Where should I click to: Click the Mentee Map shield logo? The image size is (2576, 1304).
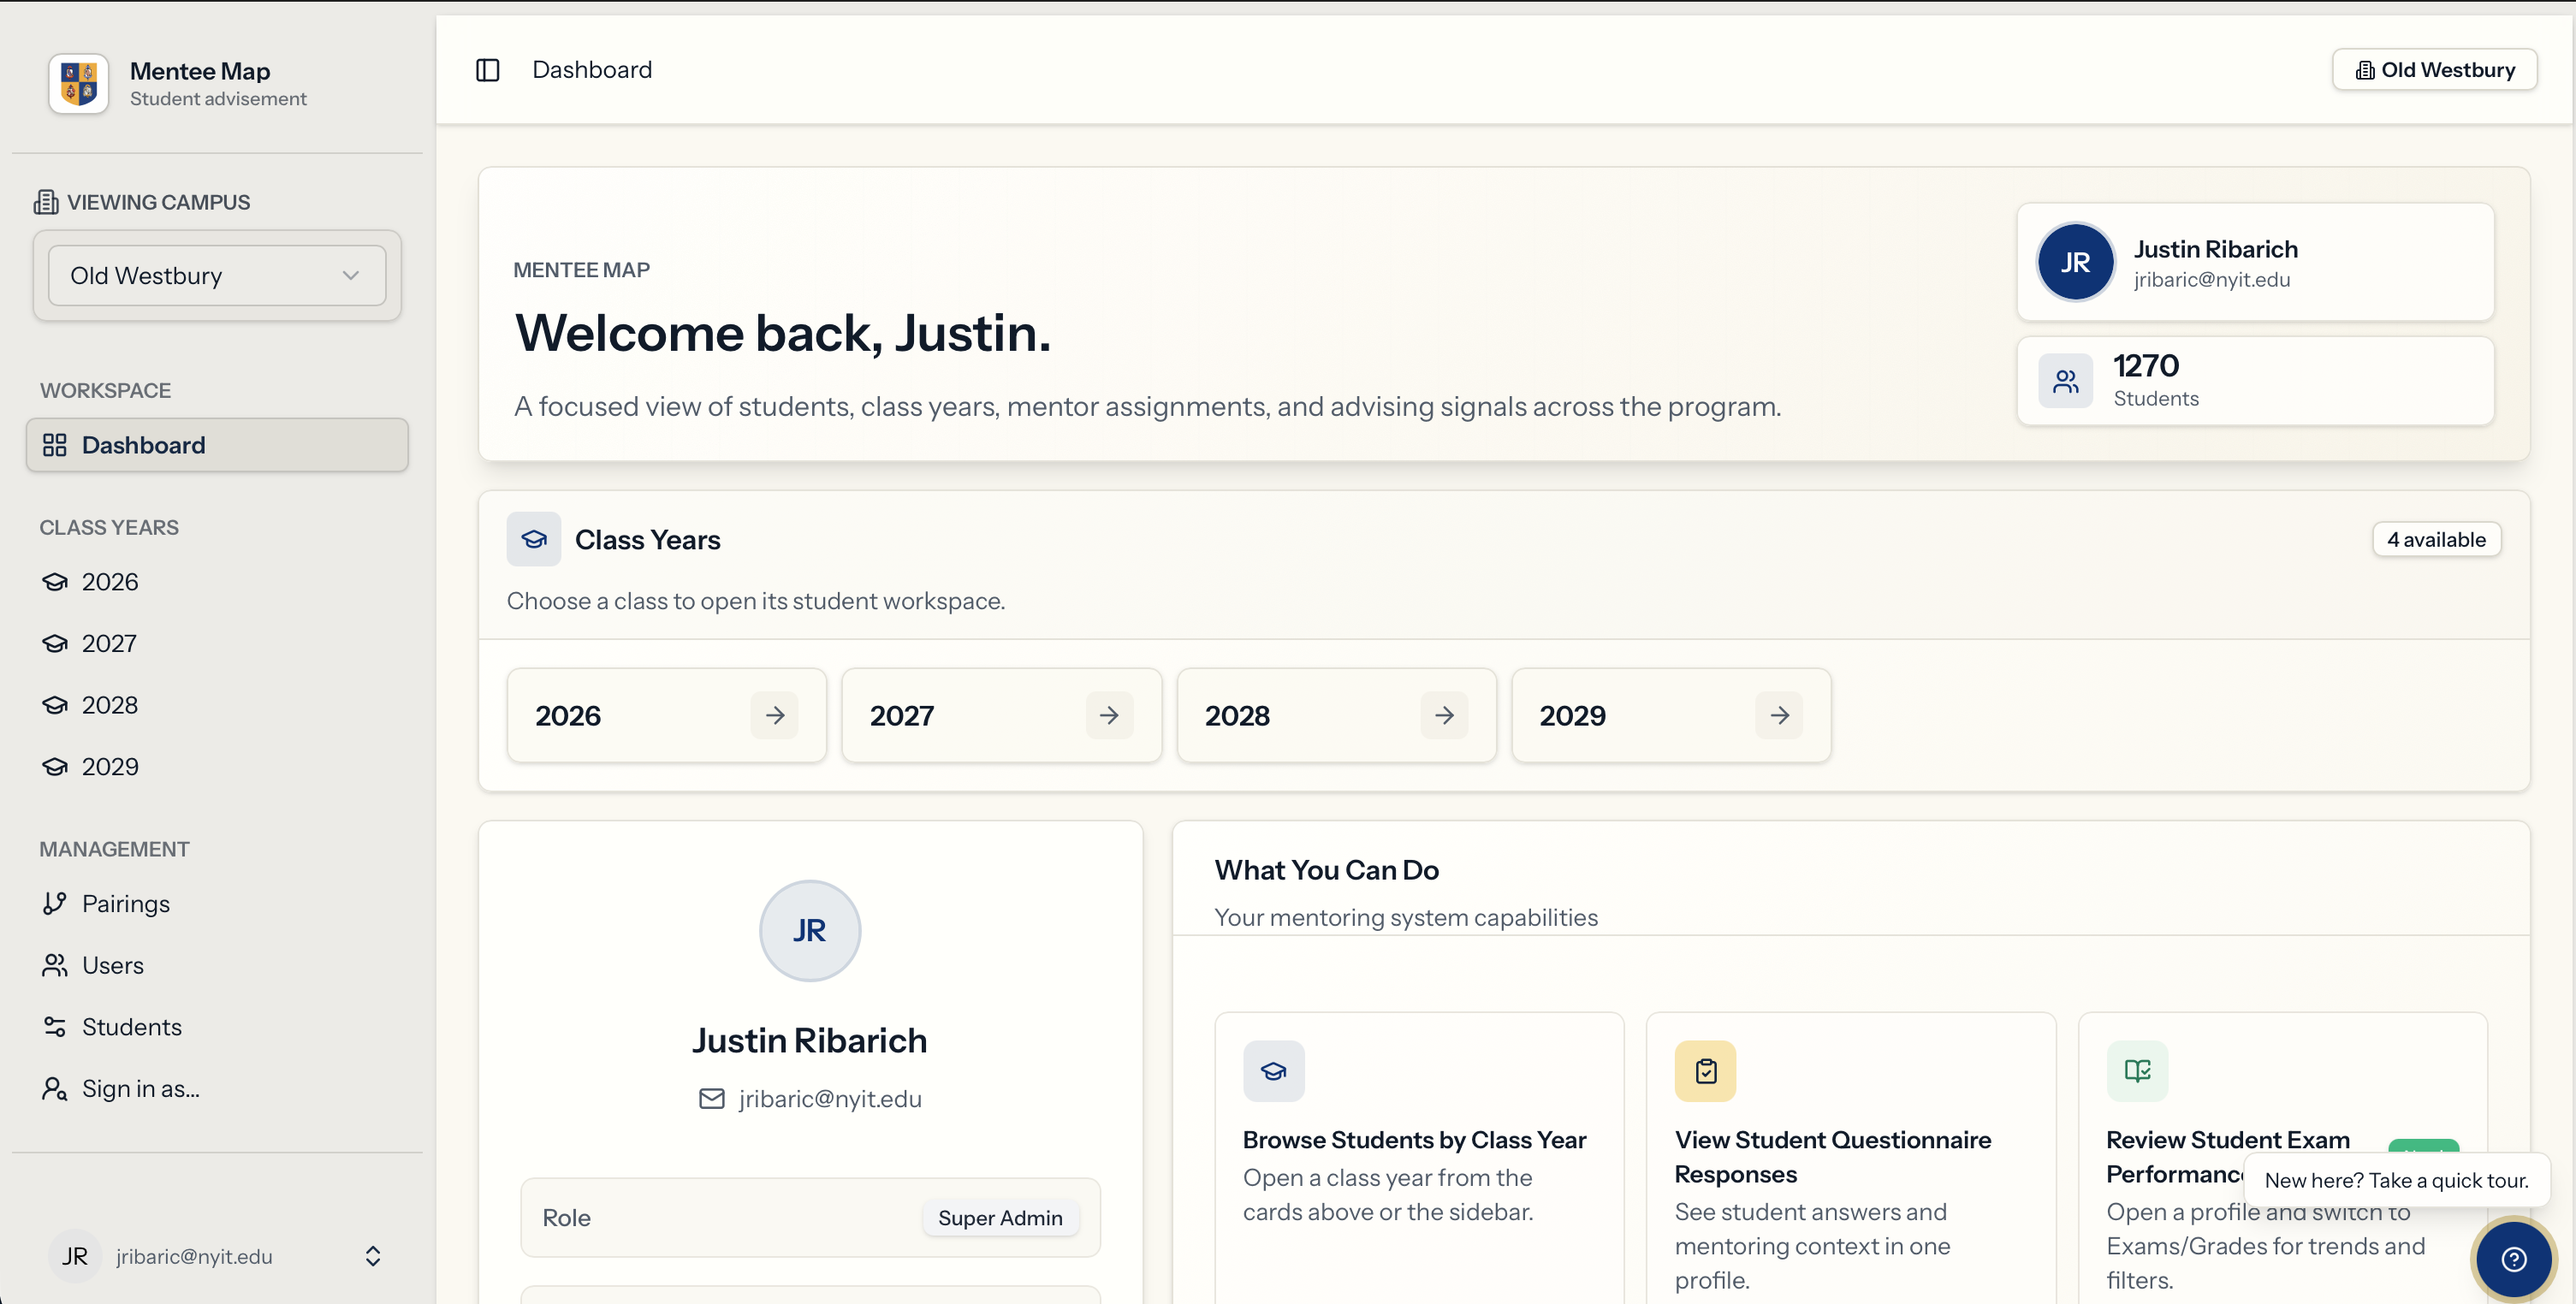click(x=77, y=83)
